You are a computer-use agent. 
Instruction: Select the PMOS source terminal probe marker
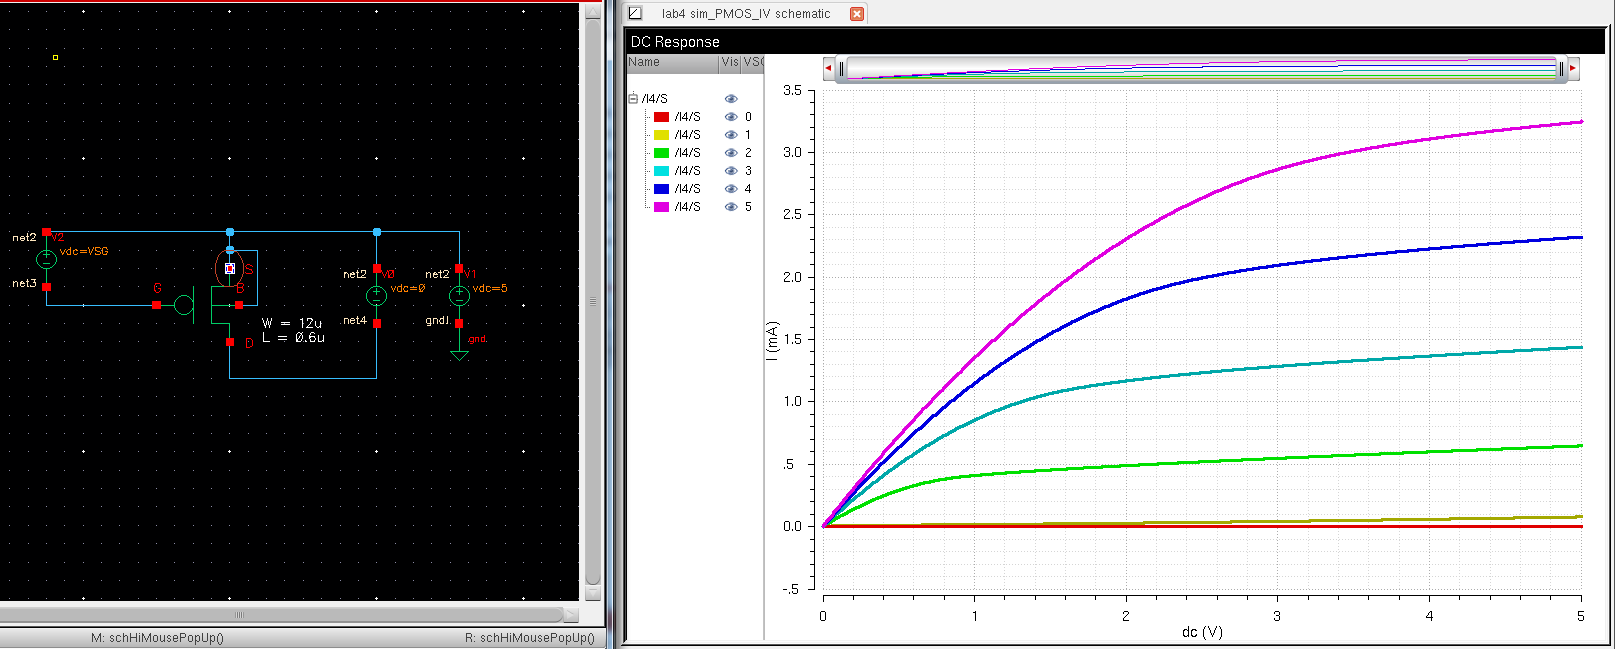[230, 268]
